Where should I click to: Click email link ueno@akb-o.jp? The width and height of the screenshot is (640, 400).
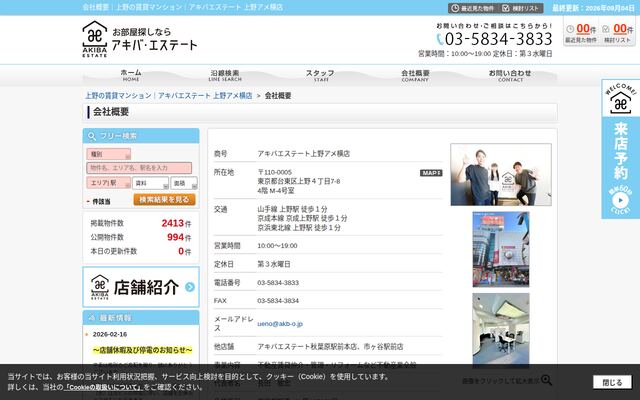click(x=280, y=324)
